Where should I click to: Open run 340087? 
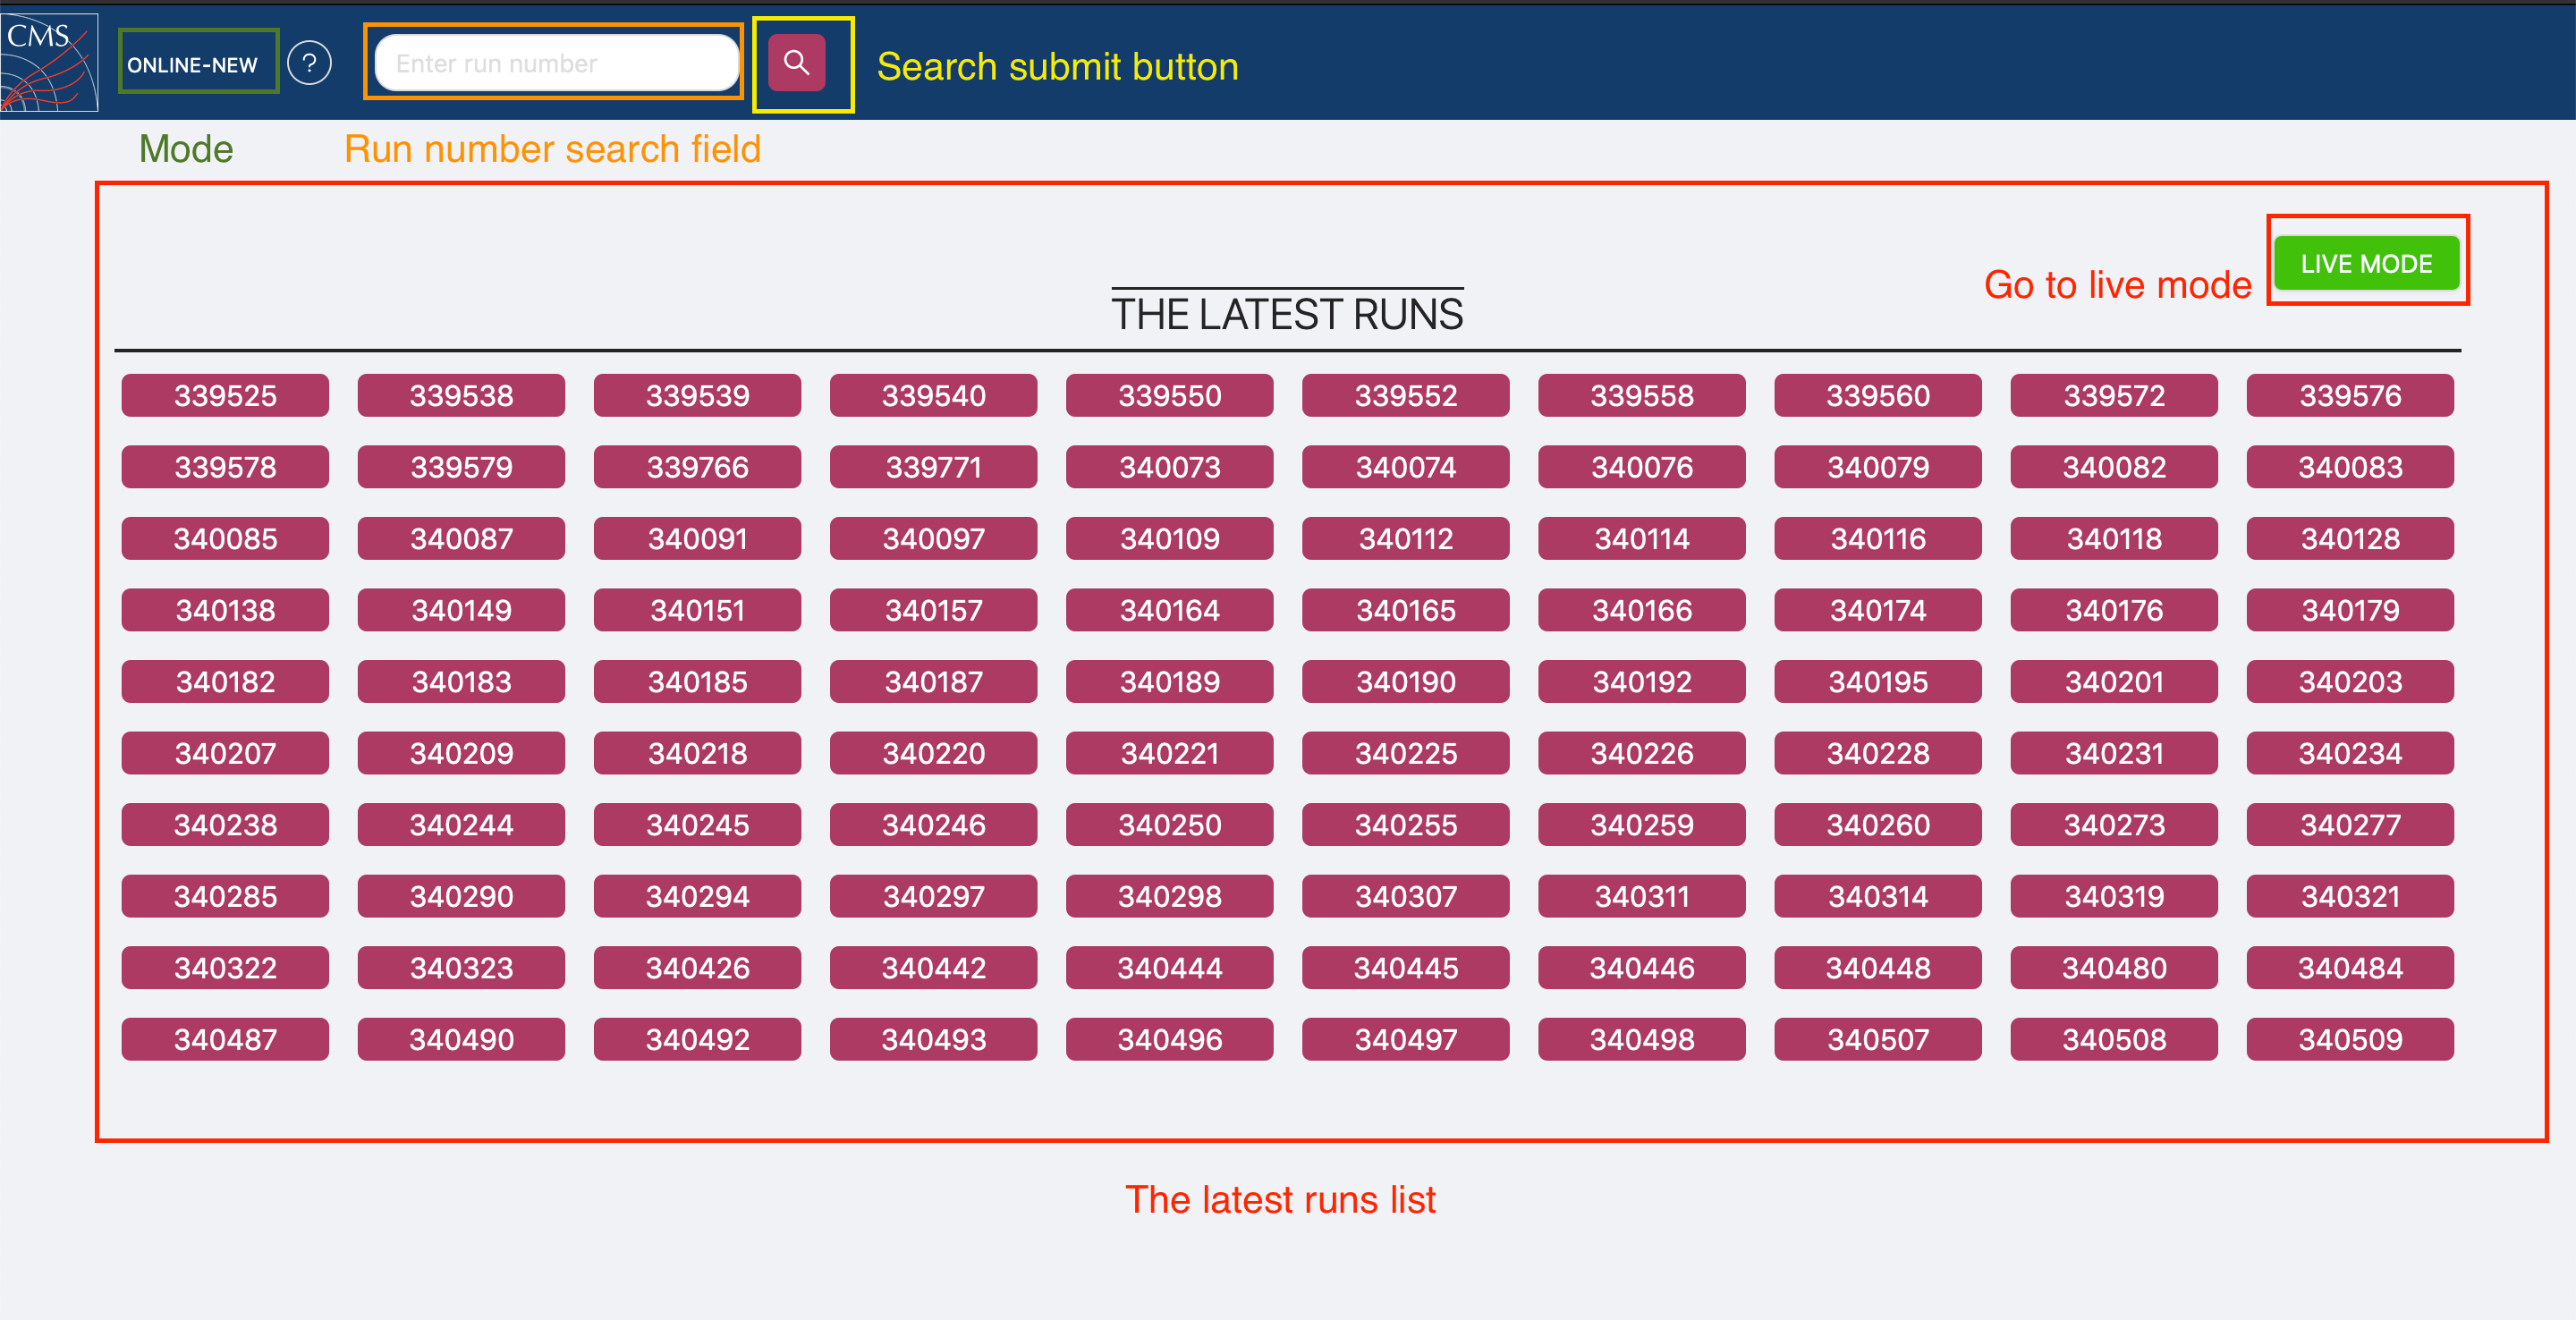[x=461, y=539]
